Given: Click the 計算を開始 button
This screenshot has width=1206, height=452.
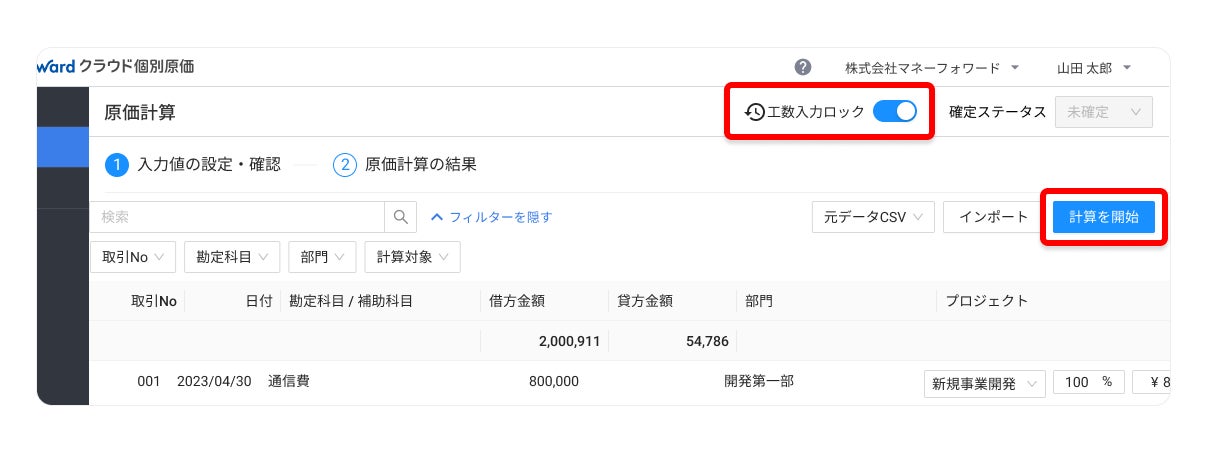Looking at the screenshot, I should [x=1103, y=217].
